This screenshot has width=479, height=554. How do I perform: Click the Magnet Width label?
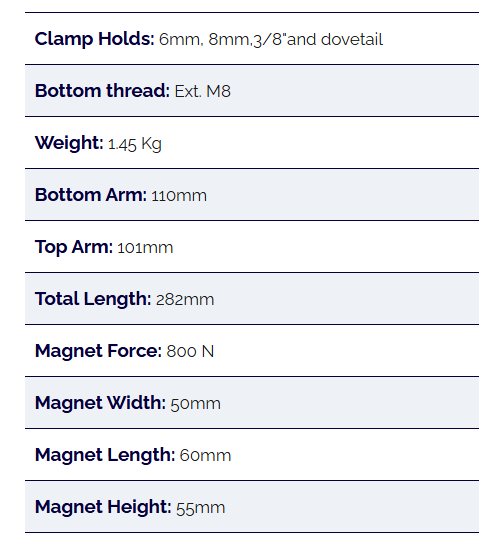tap(100, 403)
